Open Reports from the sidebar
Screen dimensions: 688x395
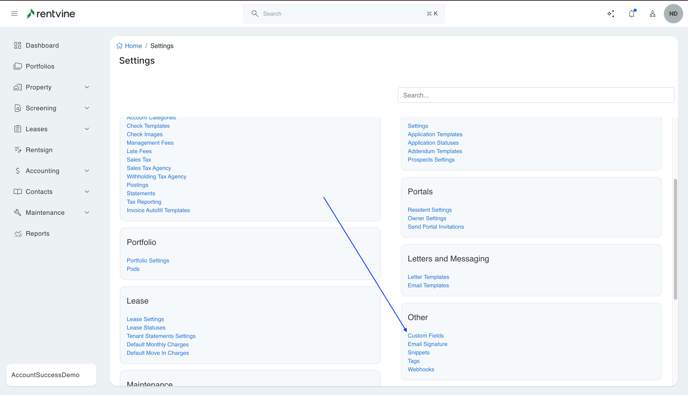coord(37,233)
